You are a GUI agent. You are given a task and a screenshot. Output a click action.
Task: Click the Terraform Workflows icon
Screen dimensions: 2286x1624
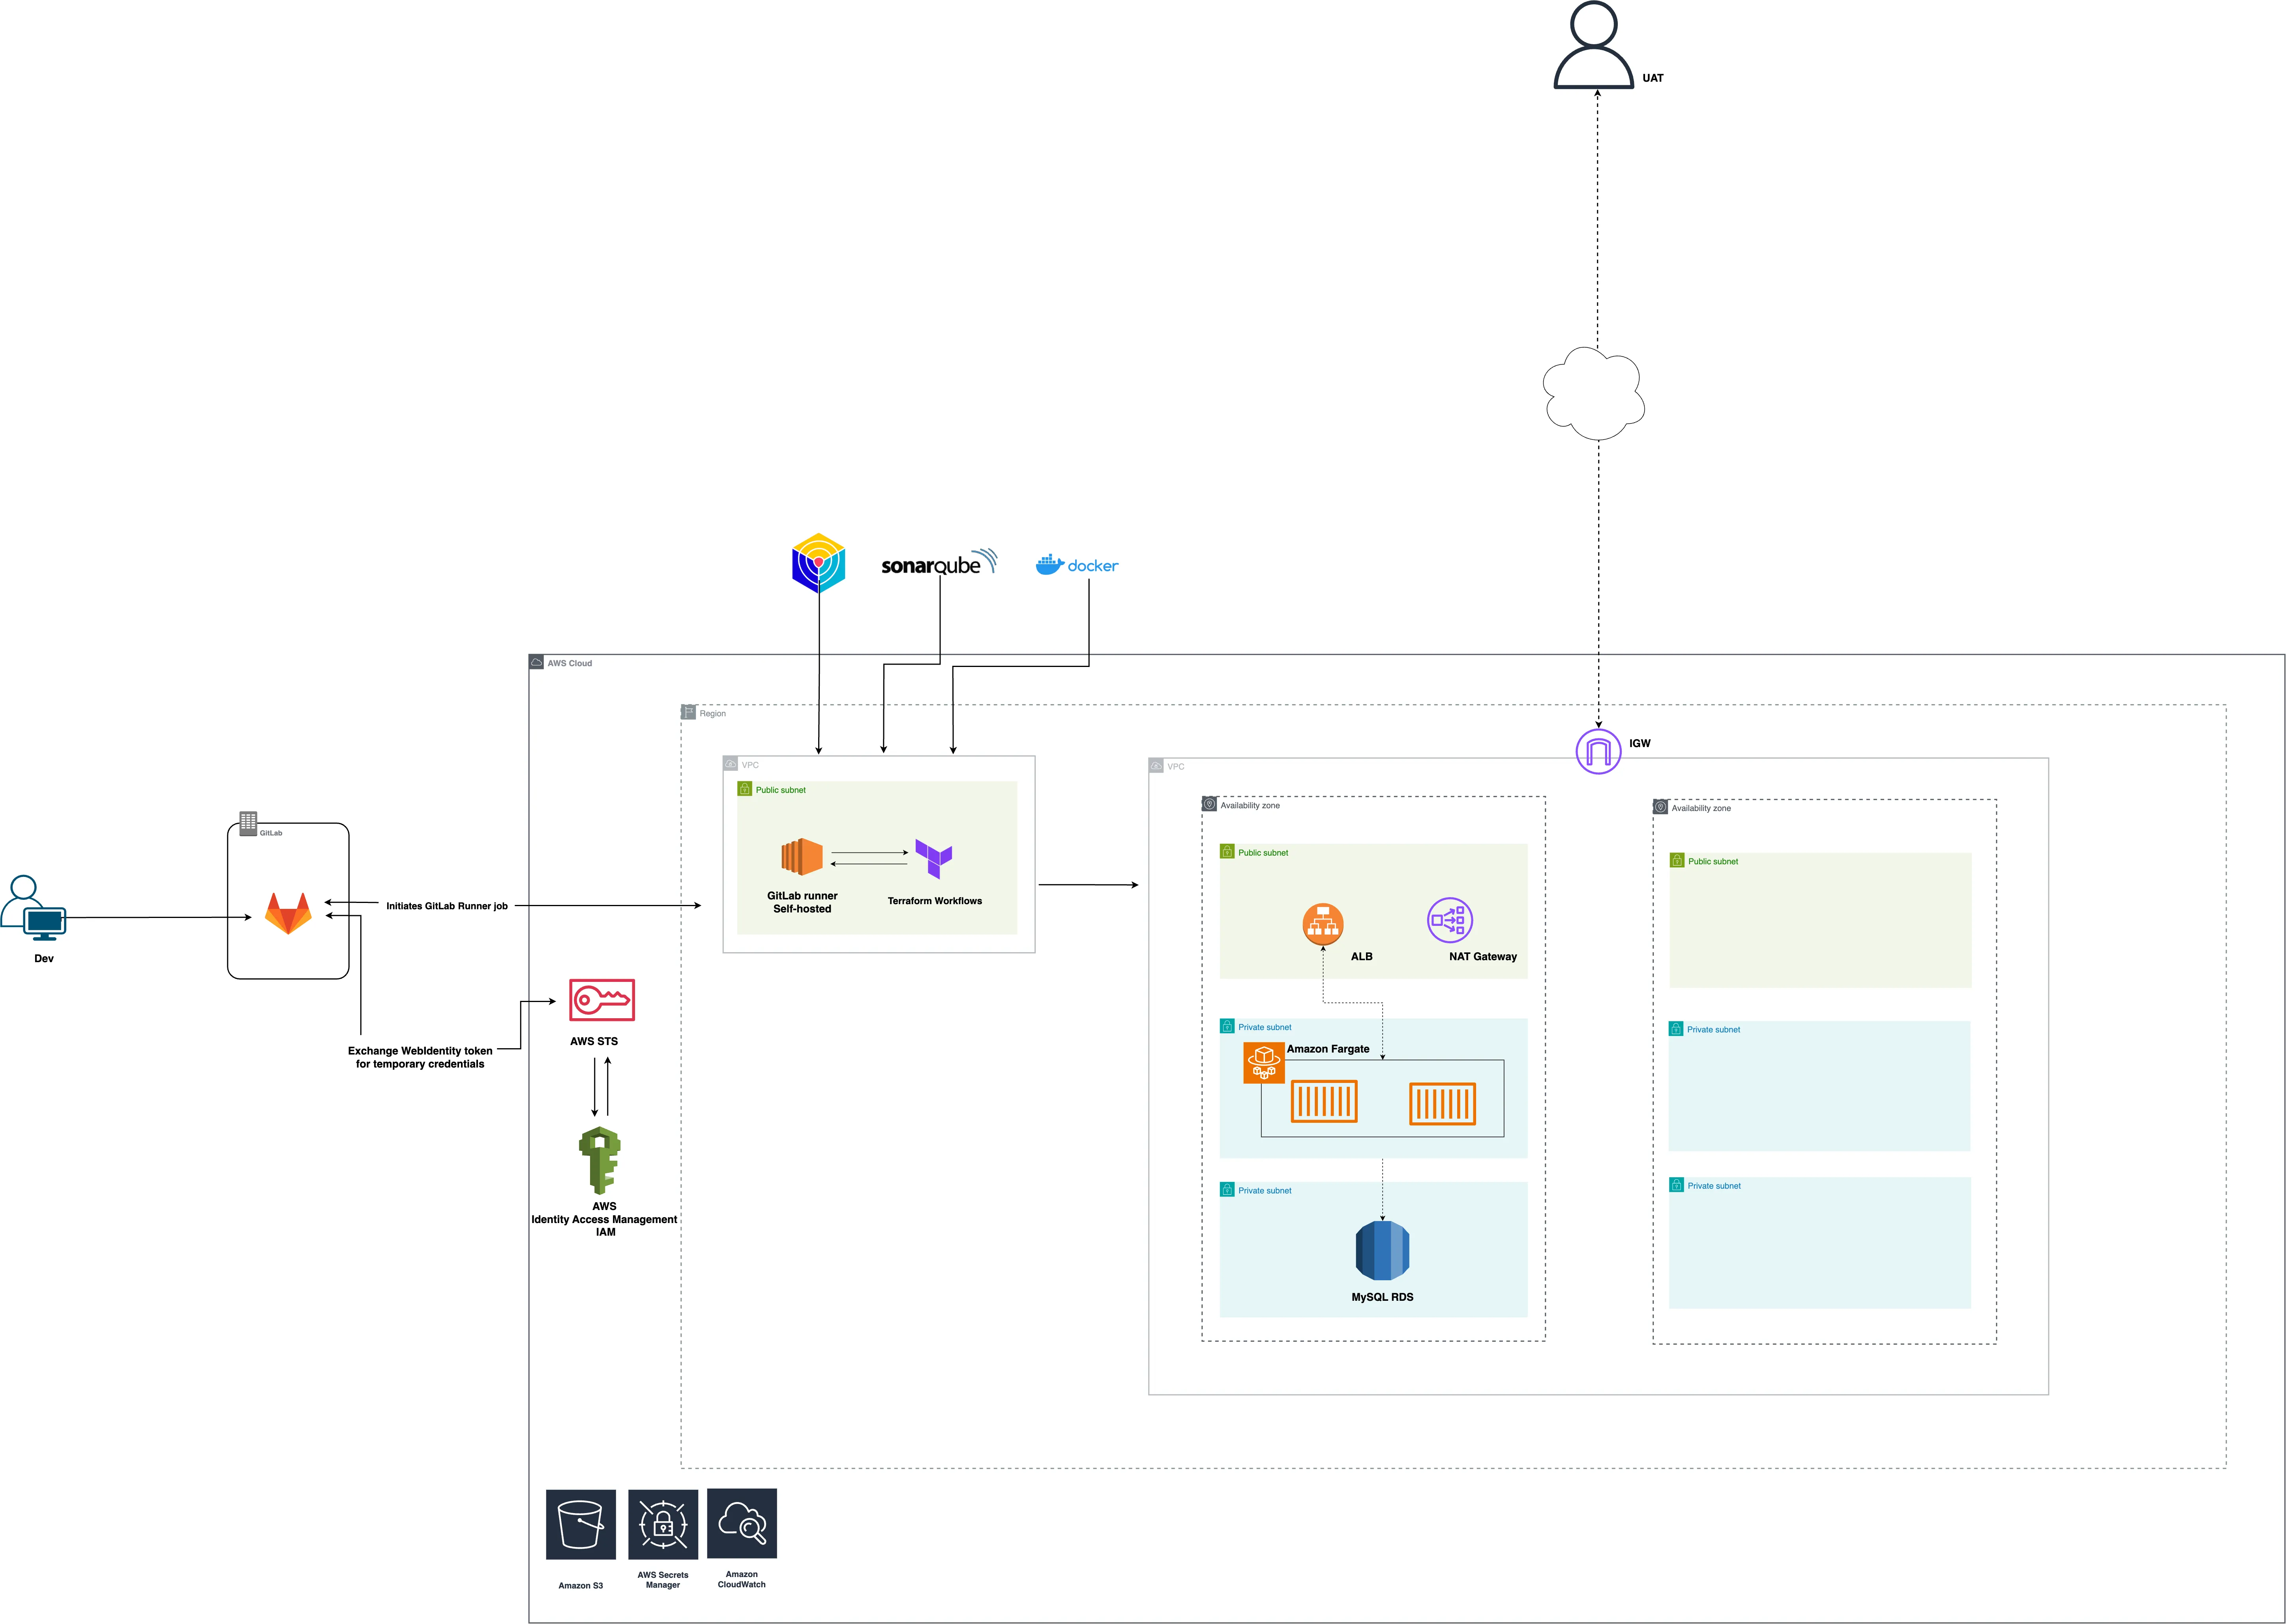pos(933,859)
